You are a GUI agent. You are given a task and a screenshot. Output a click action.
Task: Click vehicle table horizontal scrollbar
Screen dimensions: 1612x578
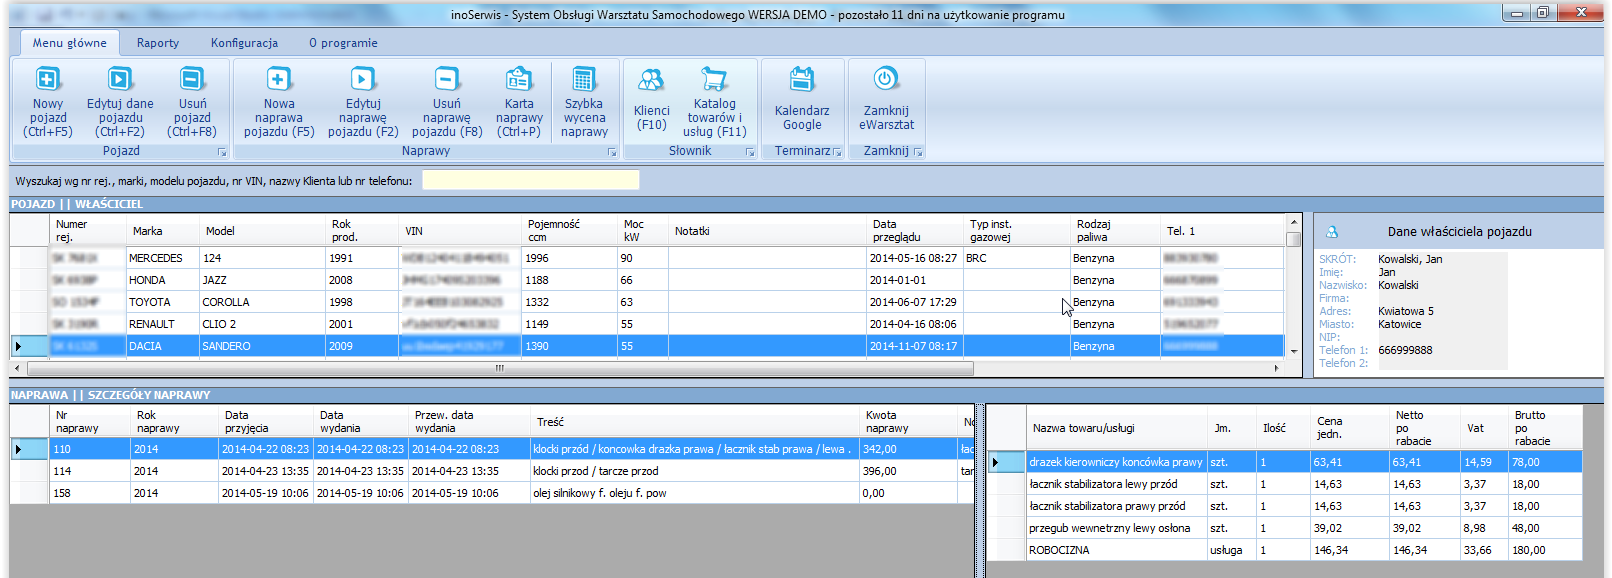(498, 368)
